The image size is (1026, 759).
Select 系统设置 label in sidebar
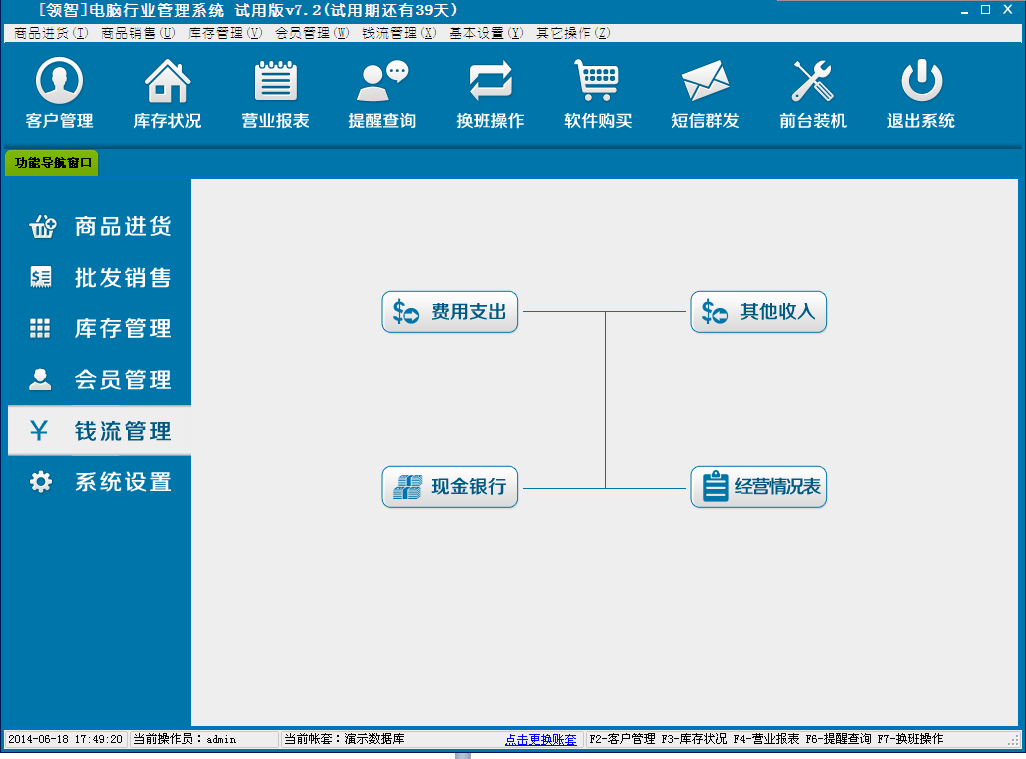(x=123, y=482)
